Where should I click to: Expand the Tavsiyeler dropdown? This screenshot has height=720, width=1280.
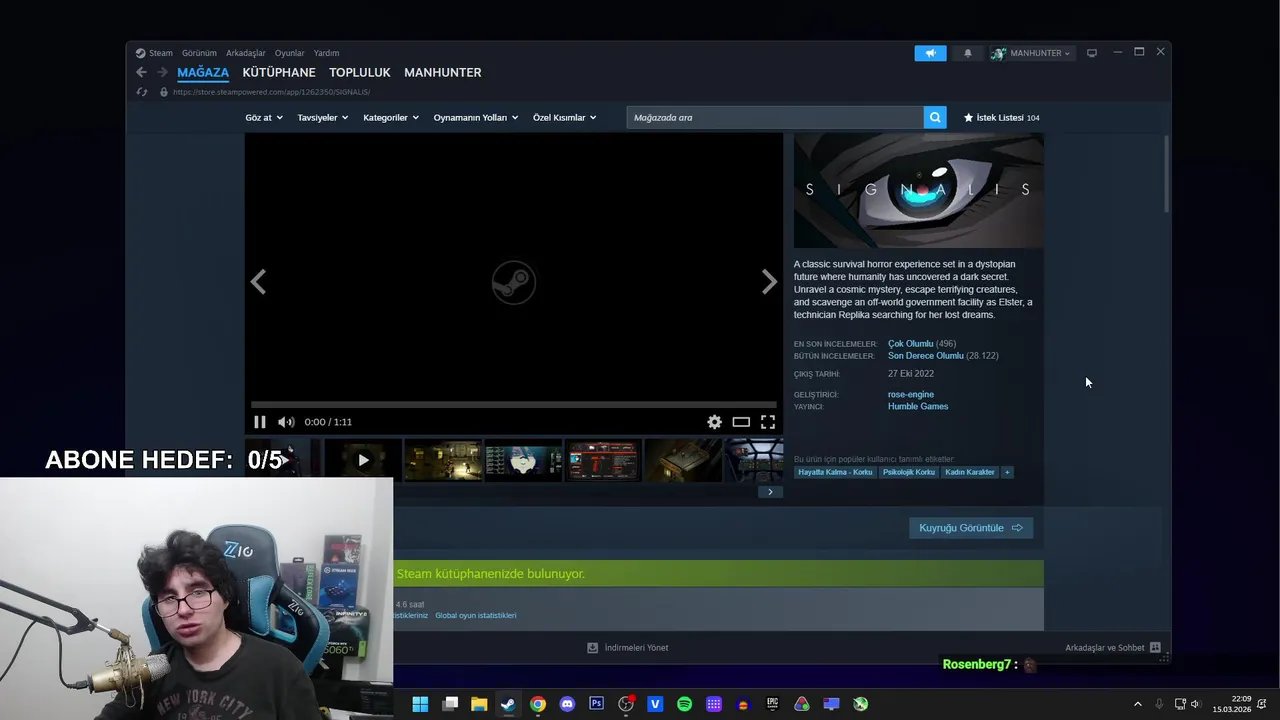coord(323,117)
